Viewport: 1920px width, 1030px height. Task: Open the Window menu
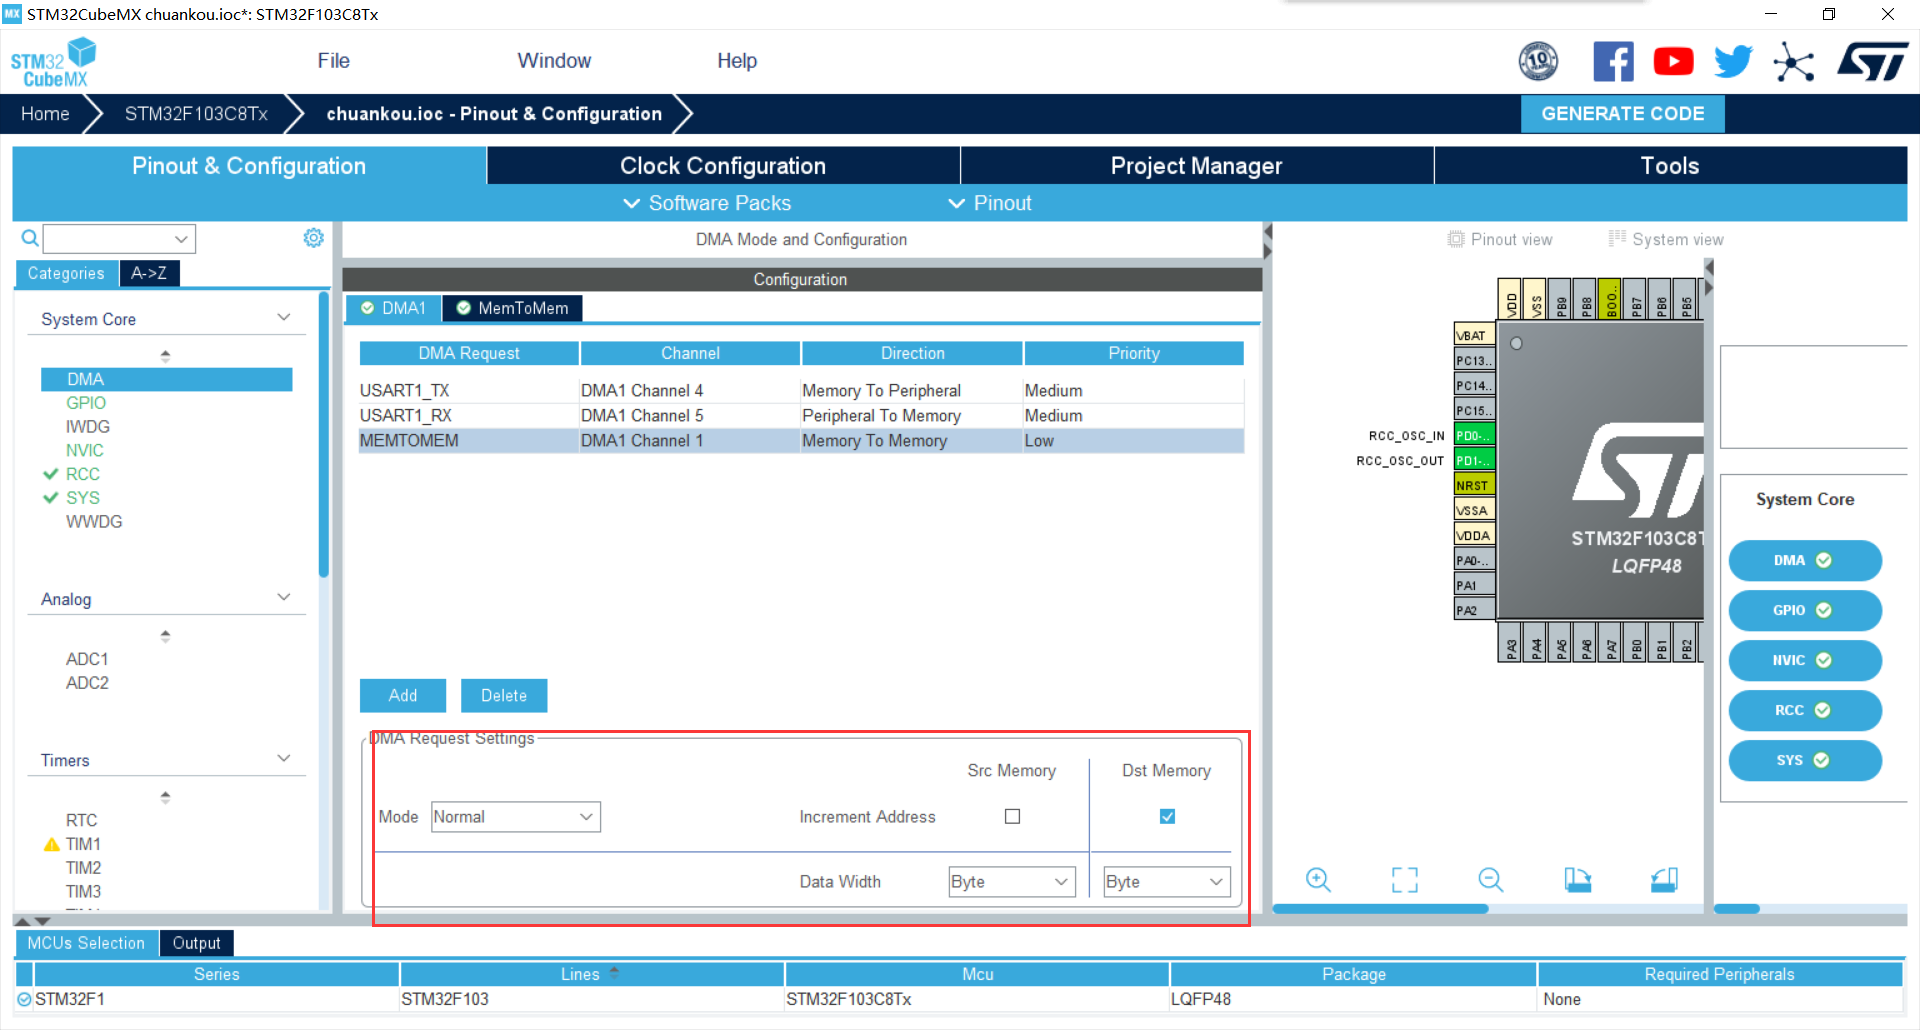pyautogui.click(x=554, y=61)
